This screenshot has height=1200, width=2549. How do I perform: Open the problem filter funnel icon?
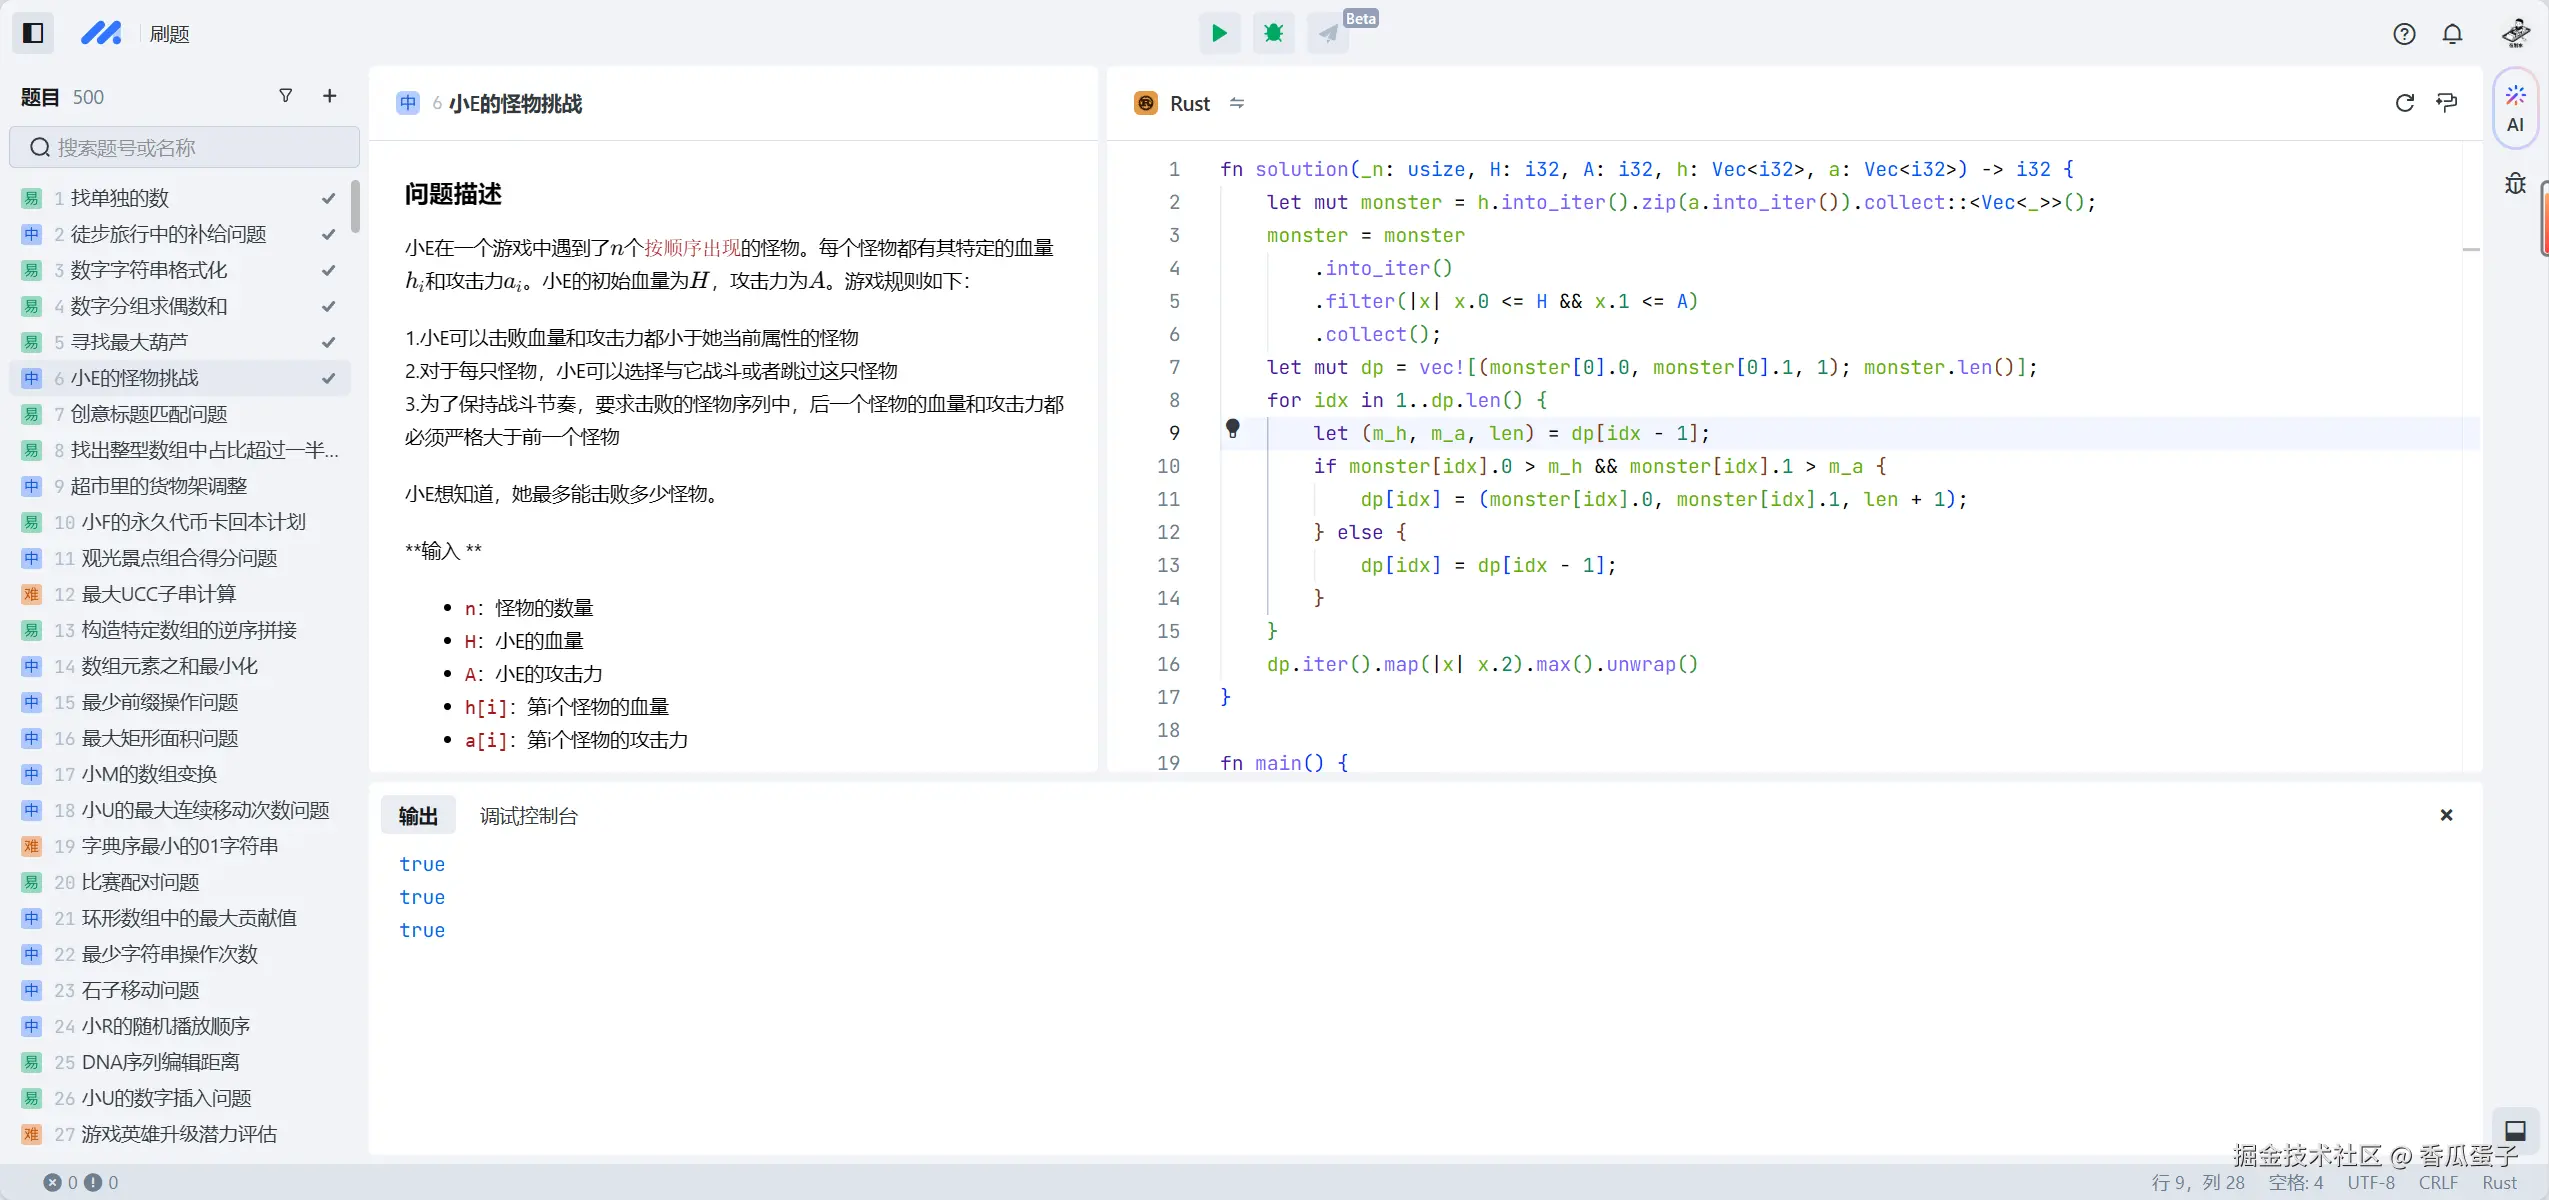(286, 96)
